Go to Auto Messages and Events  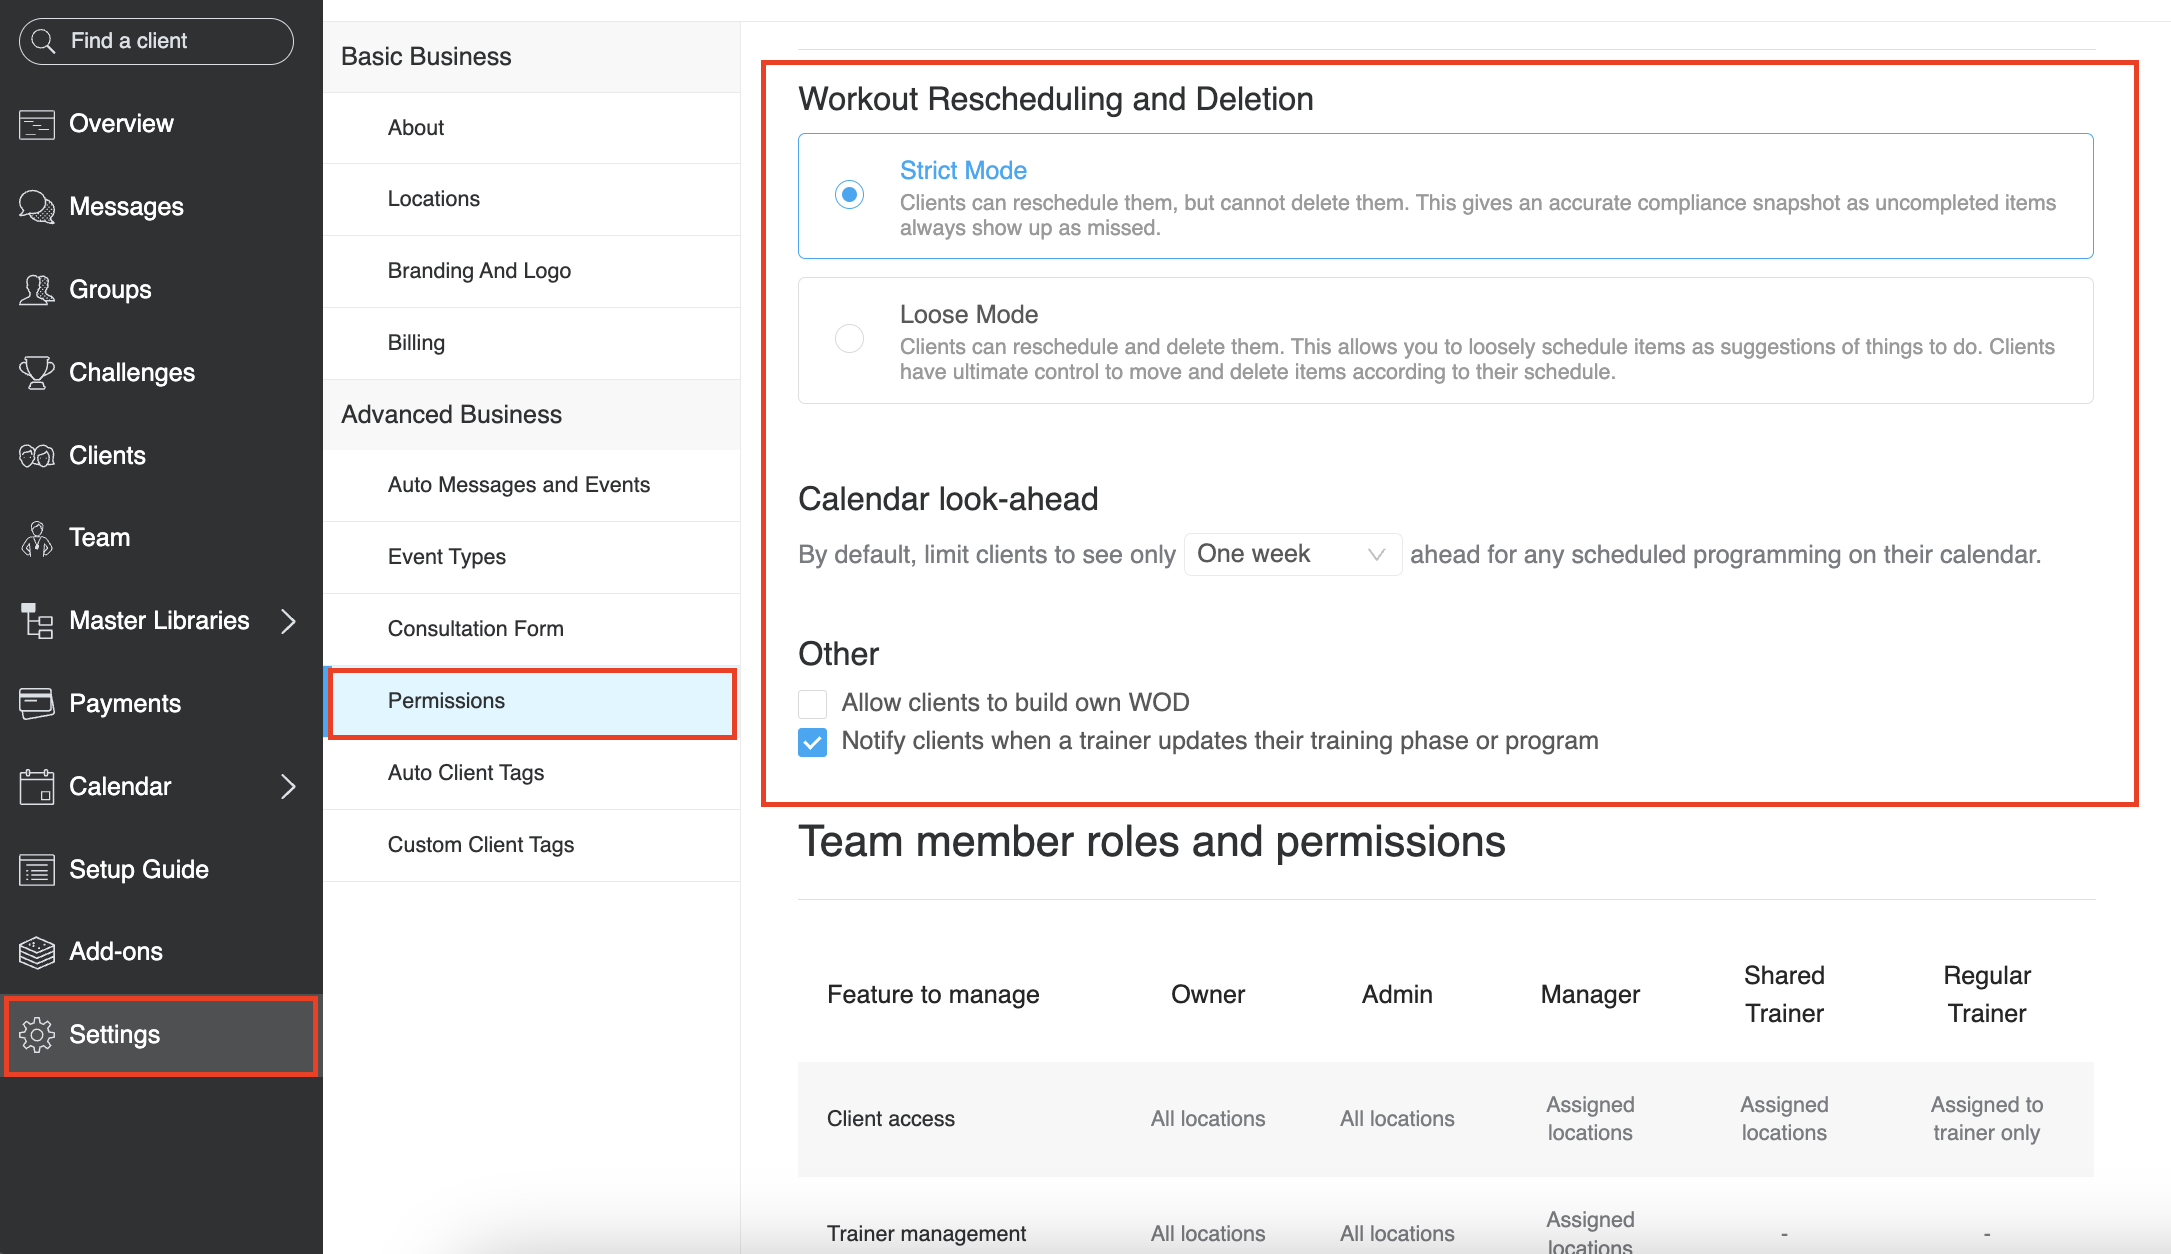point(519,484)
